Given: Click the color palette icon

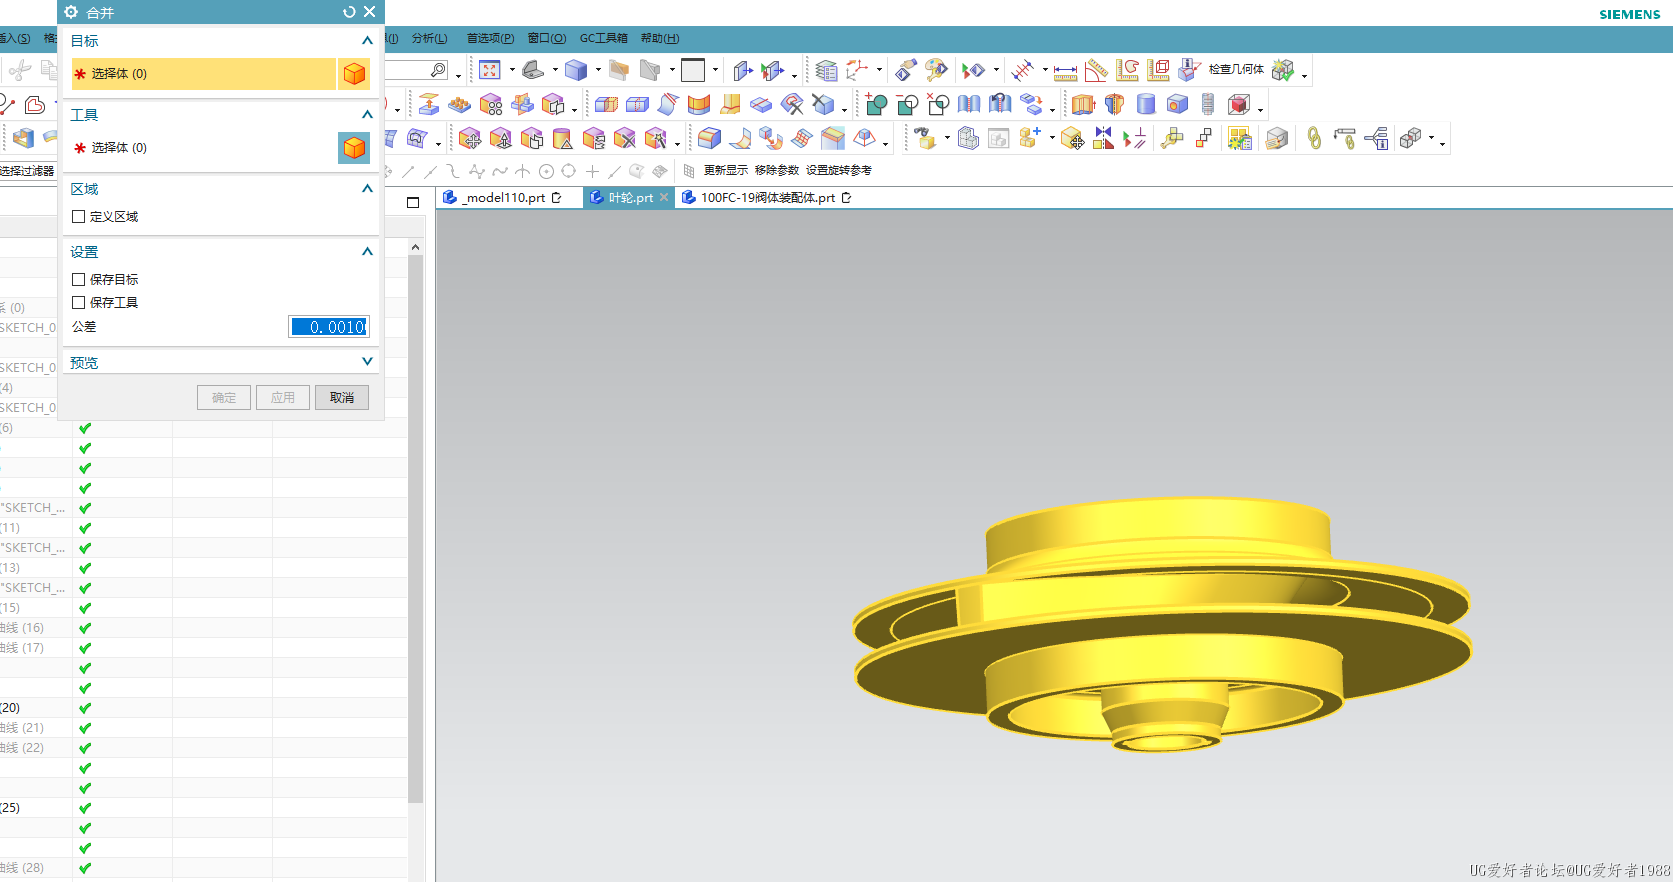Looking at the screenshot, I should click(936, 70).
